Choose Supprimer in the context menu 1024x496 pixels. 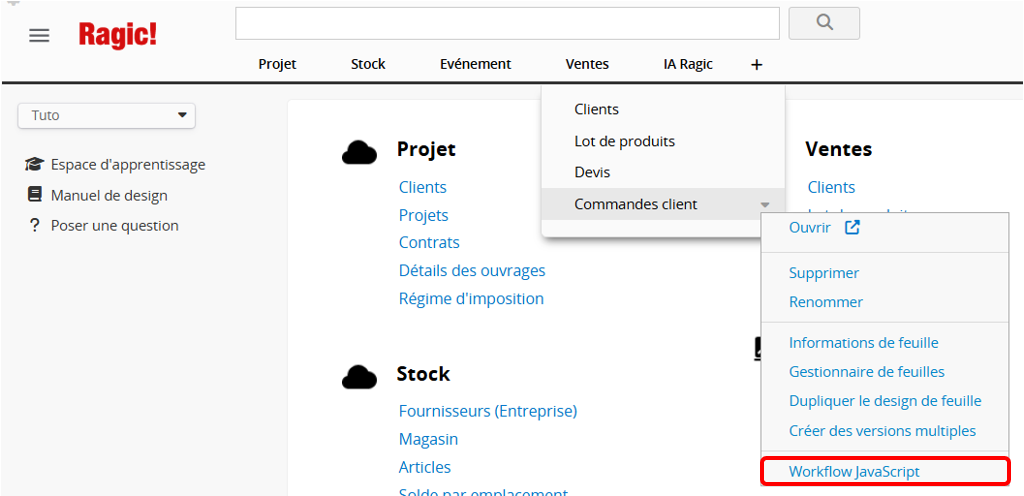[x=824, y=273]
